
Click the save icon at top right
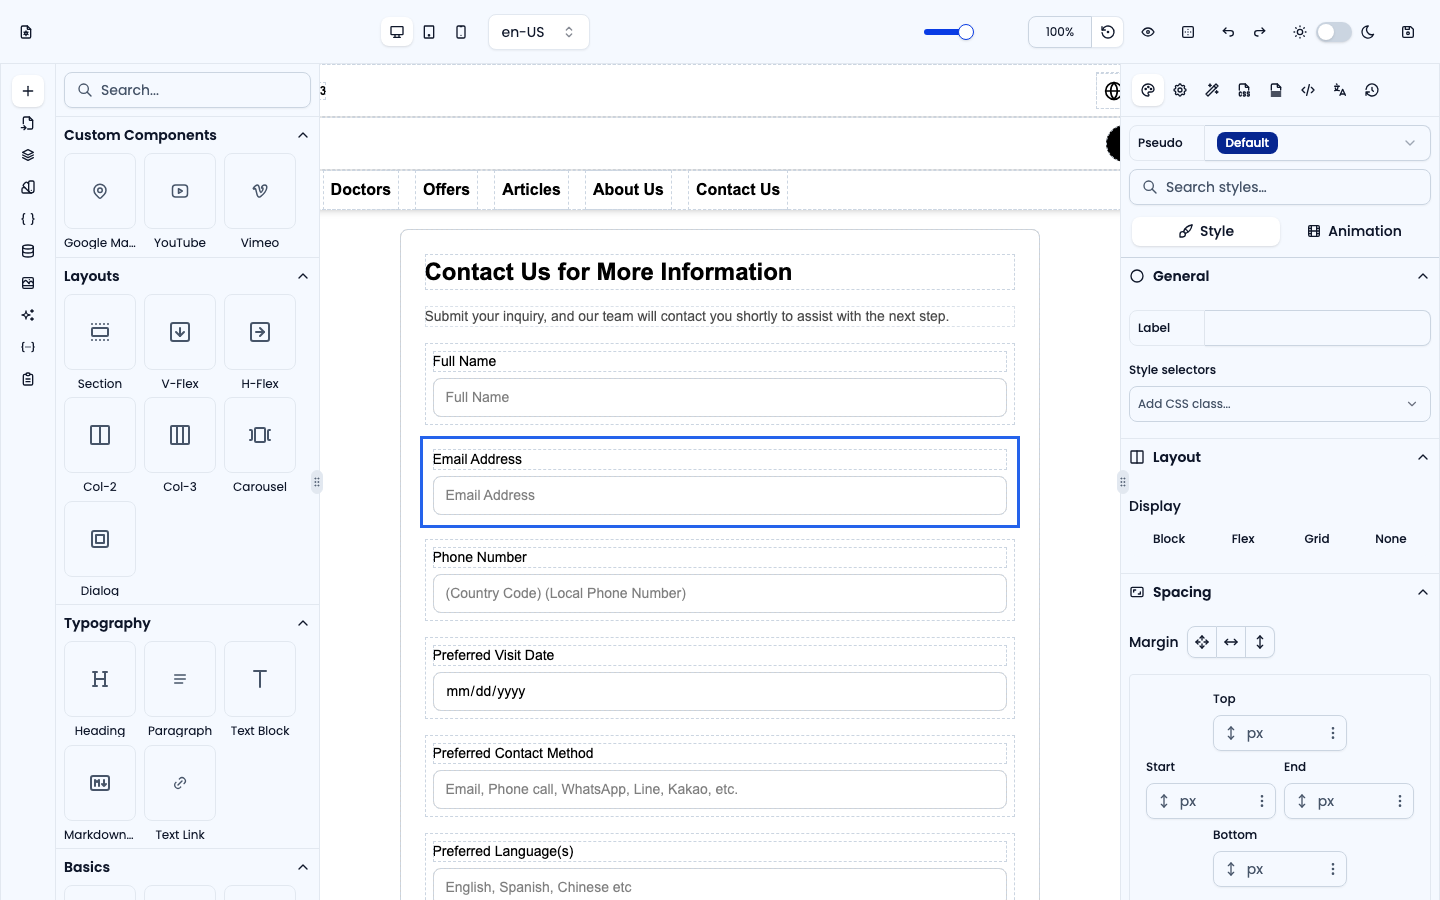tap(1408, 32)
